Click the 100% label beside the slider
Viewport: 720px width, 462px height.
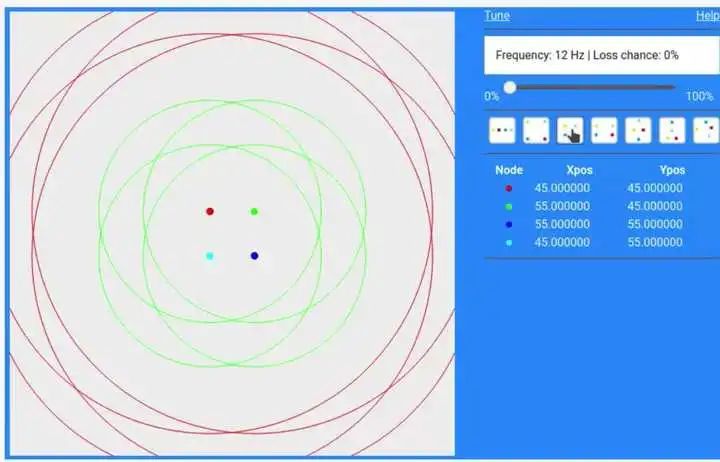[699, 96]
